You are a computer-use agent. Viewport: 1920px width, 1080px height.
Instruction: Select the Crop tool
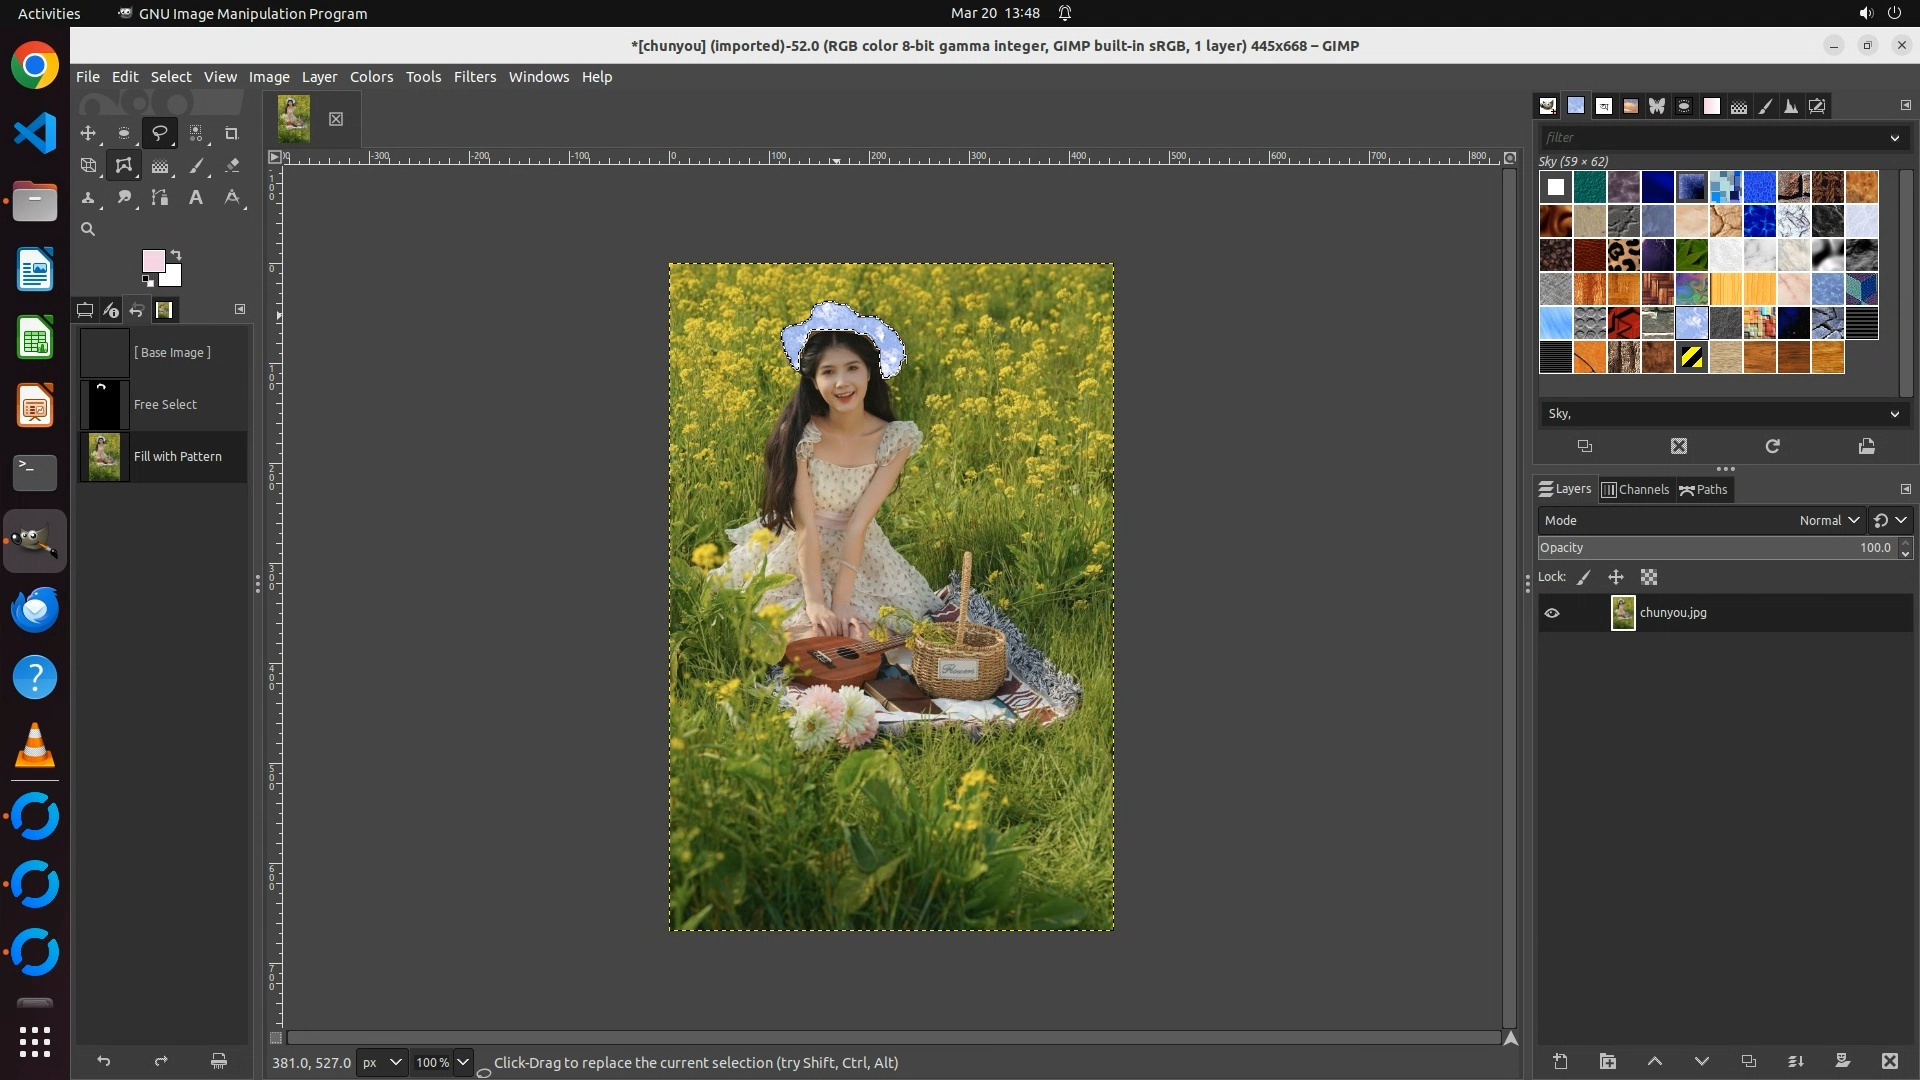231,133
